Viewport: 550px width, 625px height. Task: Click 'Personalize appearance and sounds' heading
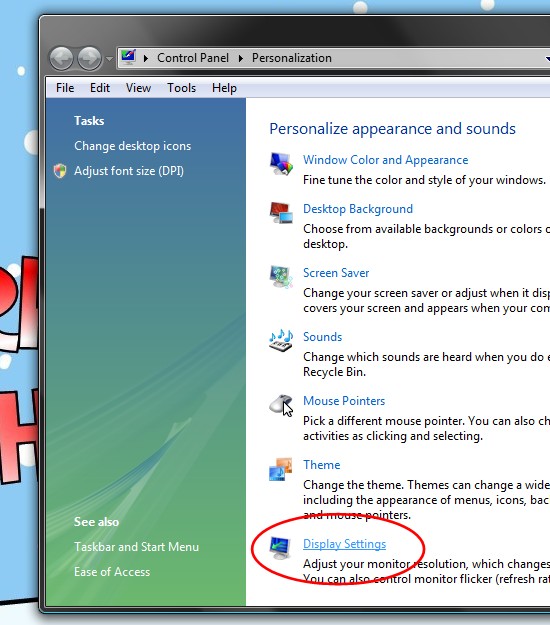(392, 129)
